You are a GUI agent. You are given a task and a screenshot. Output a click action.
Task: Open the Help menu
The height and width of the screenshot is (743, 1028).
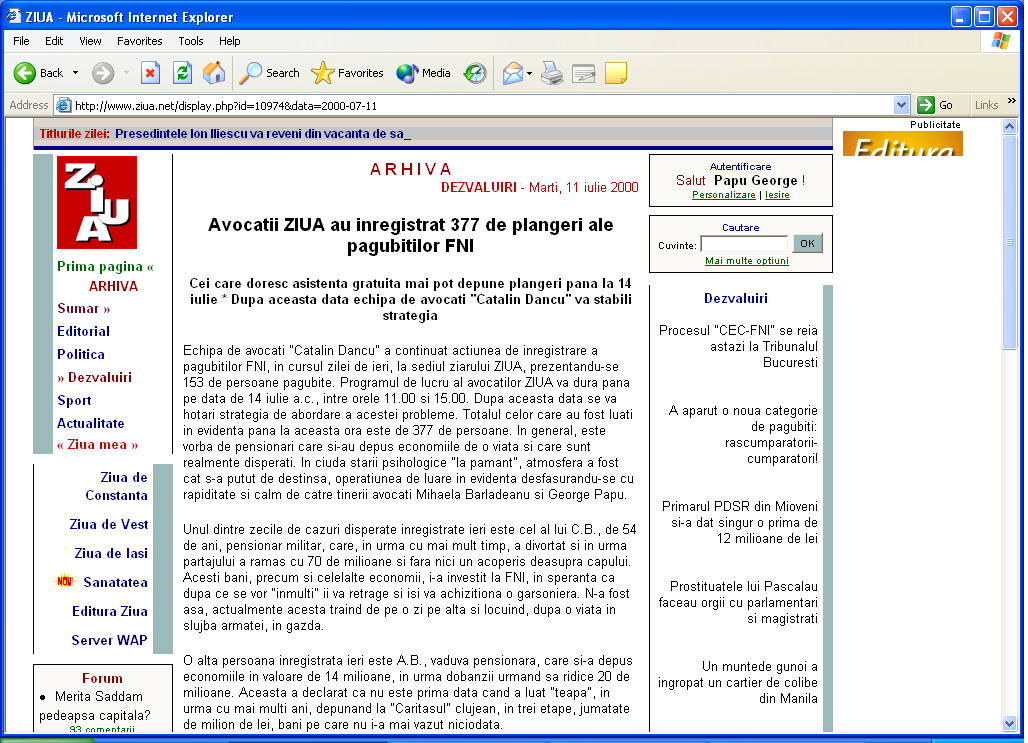(x=229, y=41)
